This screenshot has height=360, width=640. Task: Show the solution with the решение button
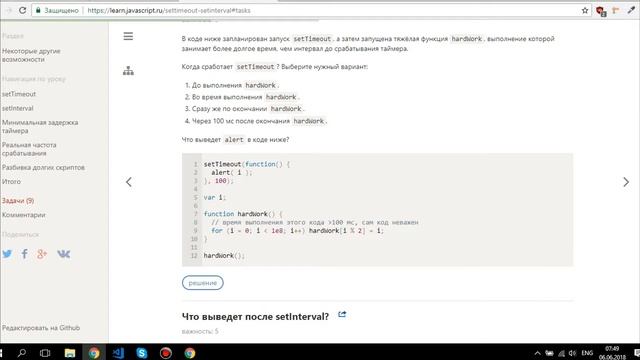click(202, 282)
